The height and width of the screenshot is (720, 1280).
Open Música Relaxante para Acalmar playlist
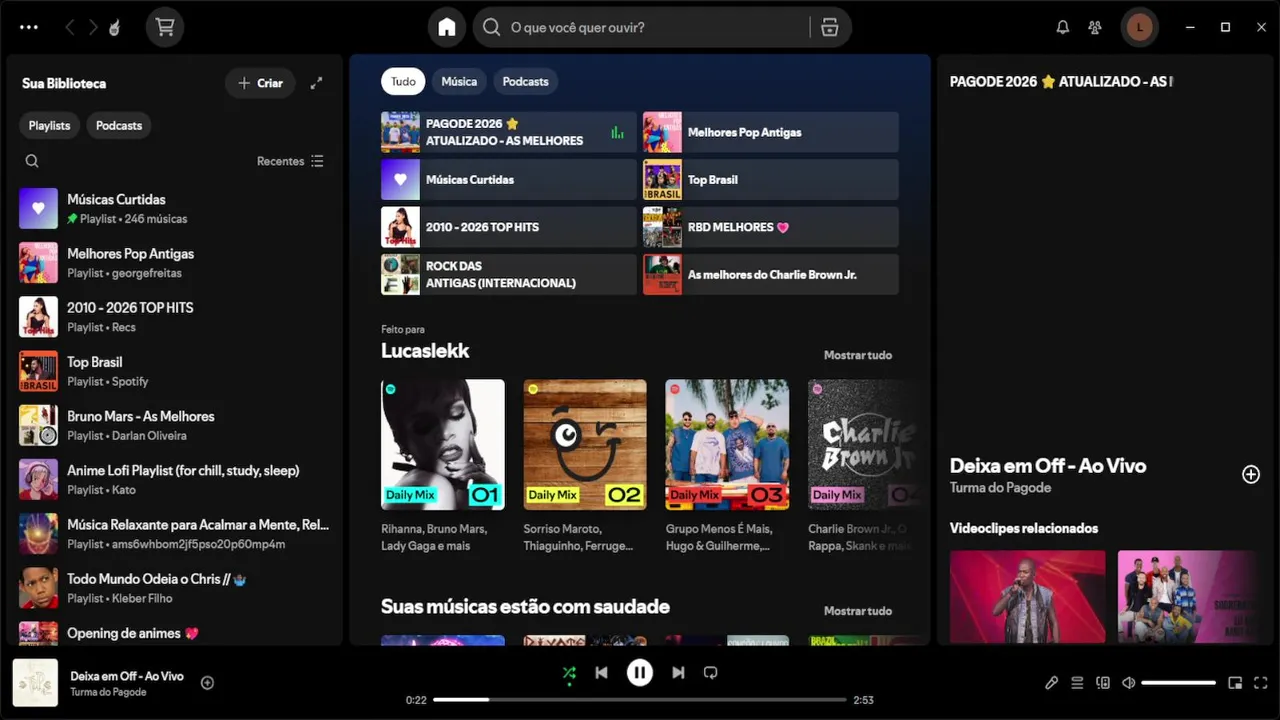pyautogui.click(x=174, y=533)
